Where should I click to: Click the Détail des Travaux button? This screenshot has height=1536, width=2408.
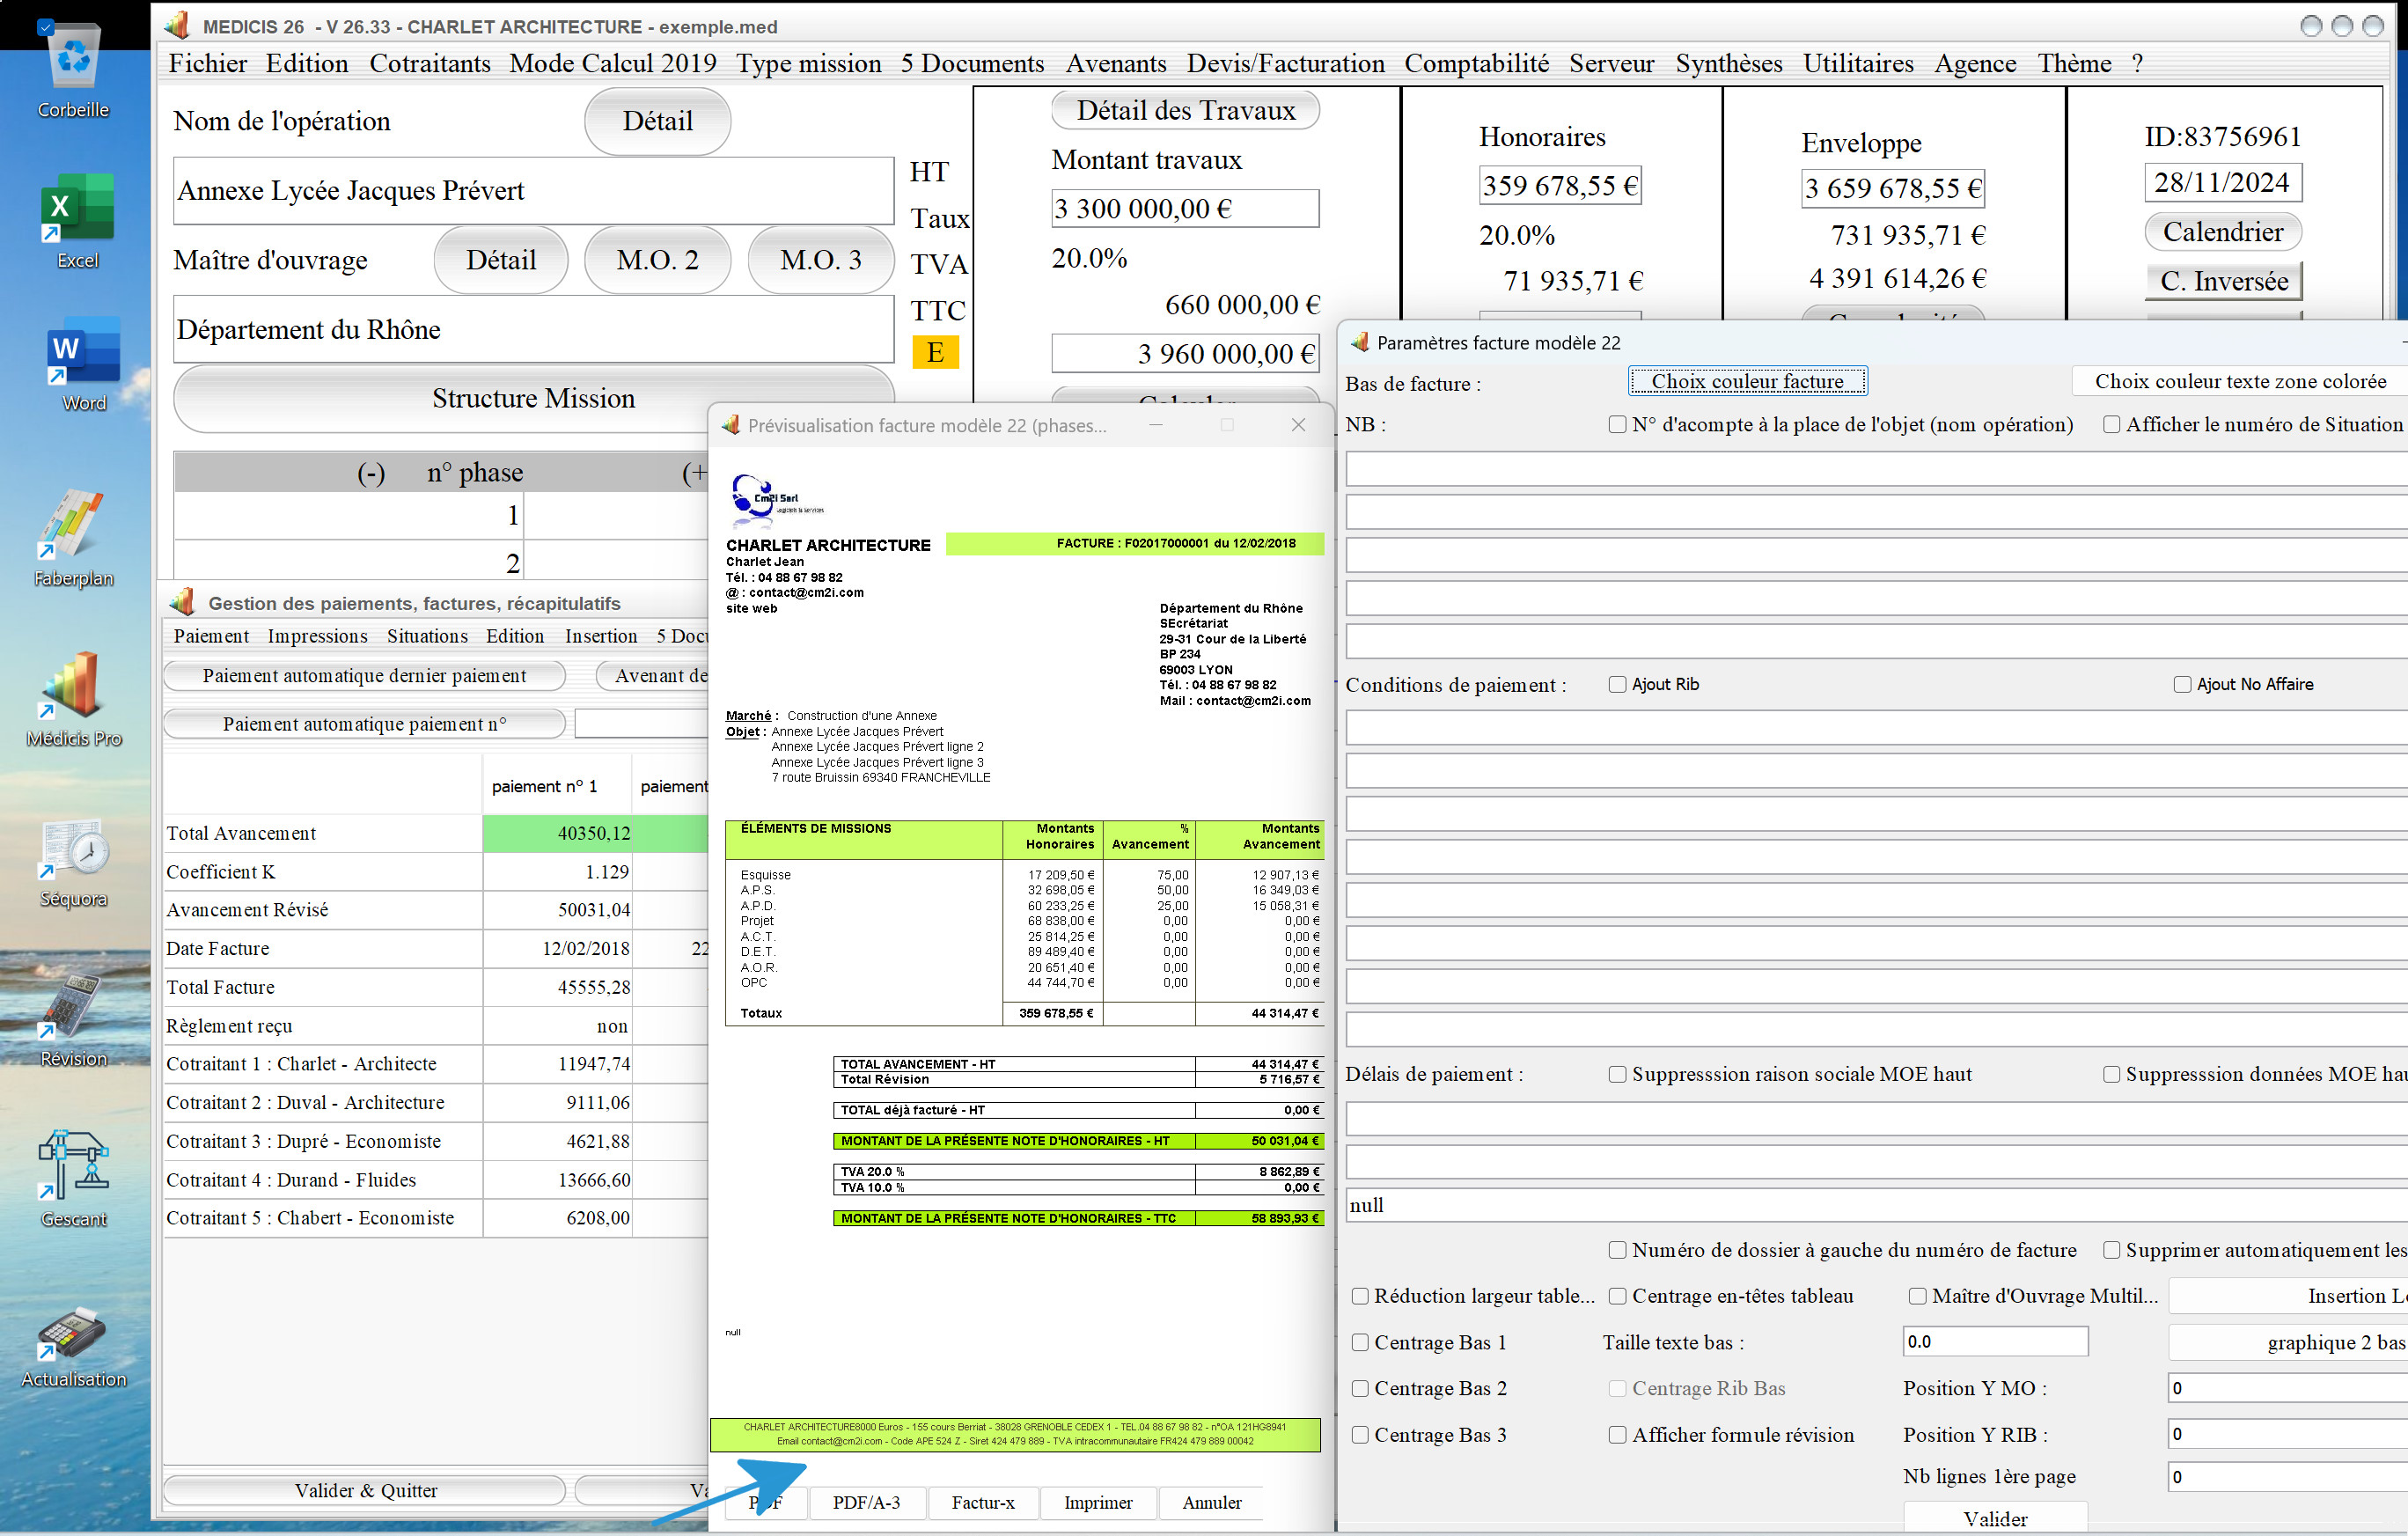click(1185, 110)
